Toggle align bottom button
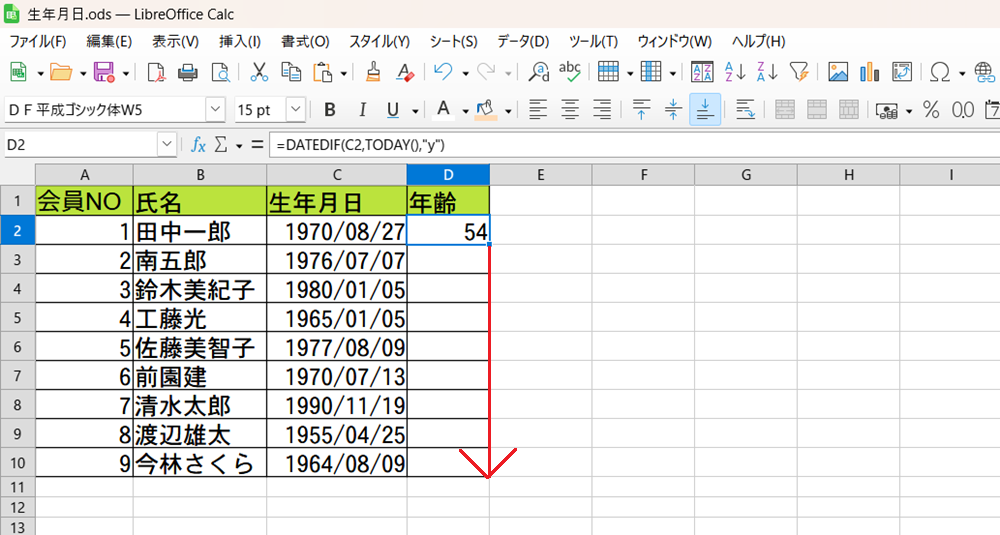This screenshot has height=535, width=1000. coord(705,110)
